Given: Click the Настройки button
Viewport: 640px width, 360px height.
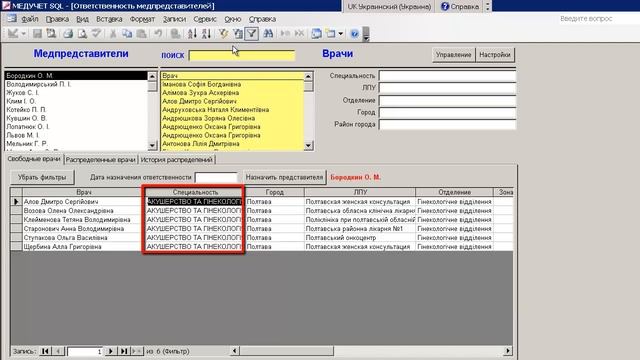Looking at the screenshot, I should [495, 55].
